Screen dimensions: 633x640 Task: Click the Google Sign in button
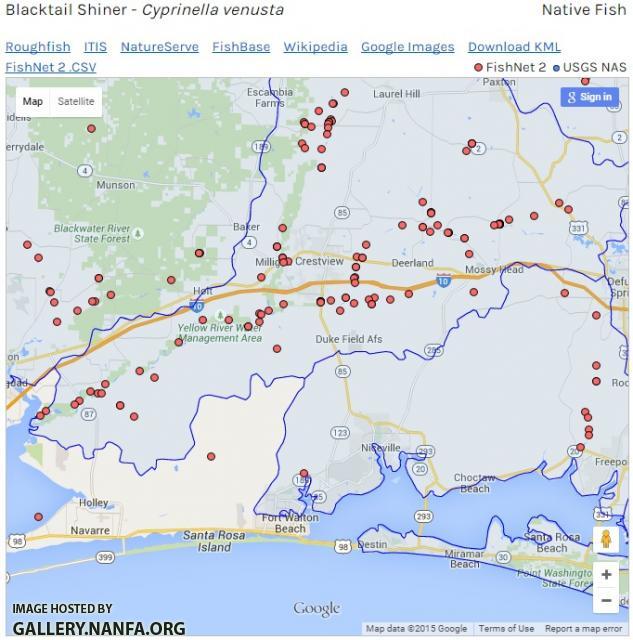point(589,97)
